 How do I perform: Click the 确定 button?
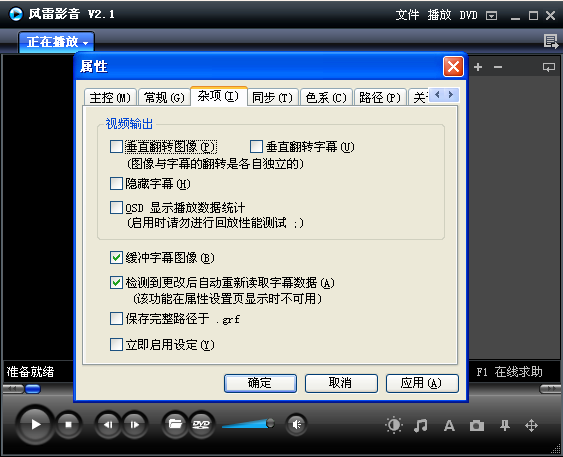[x=260, y=383]
